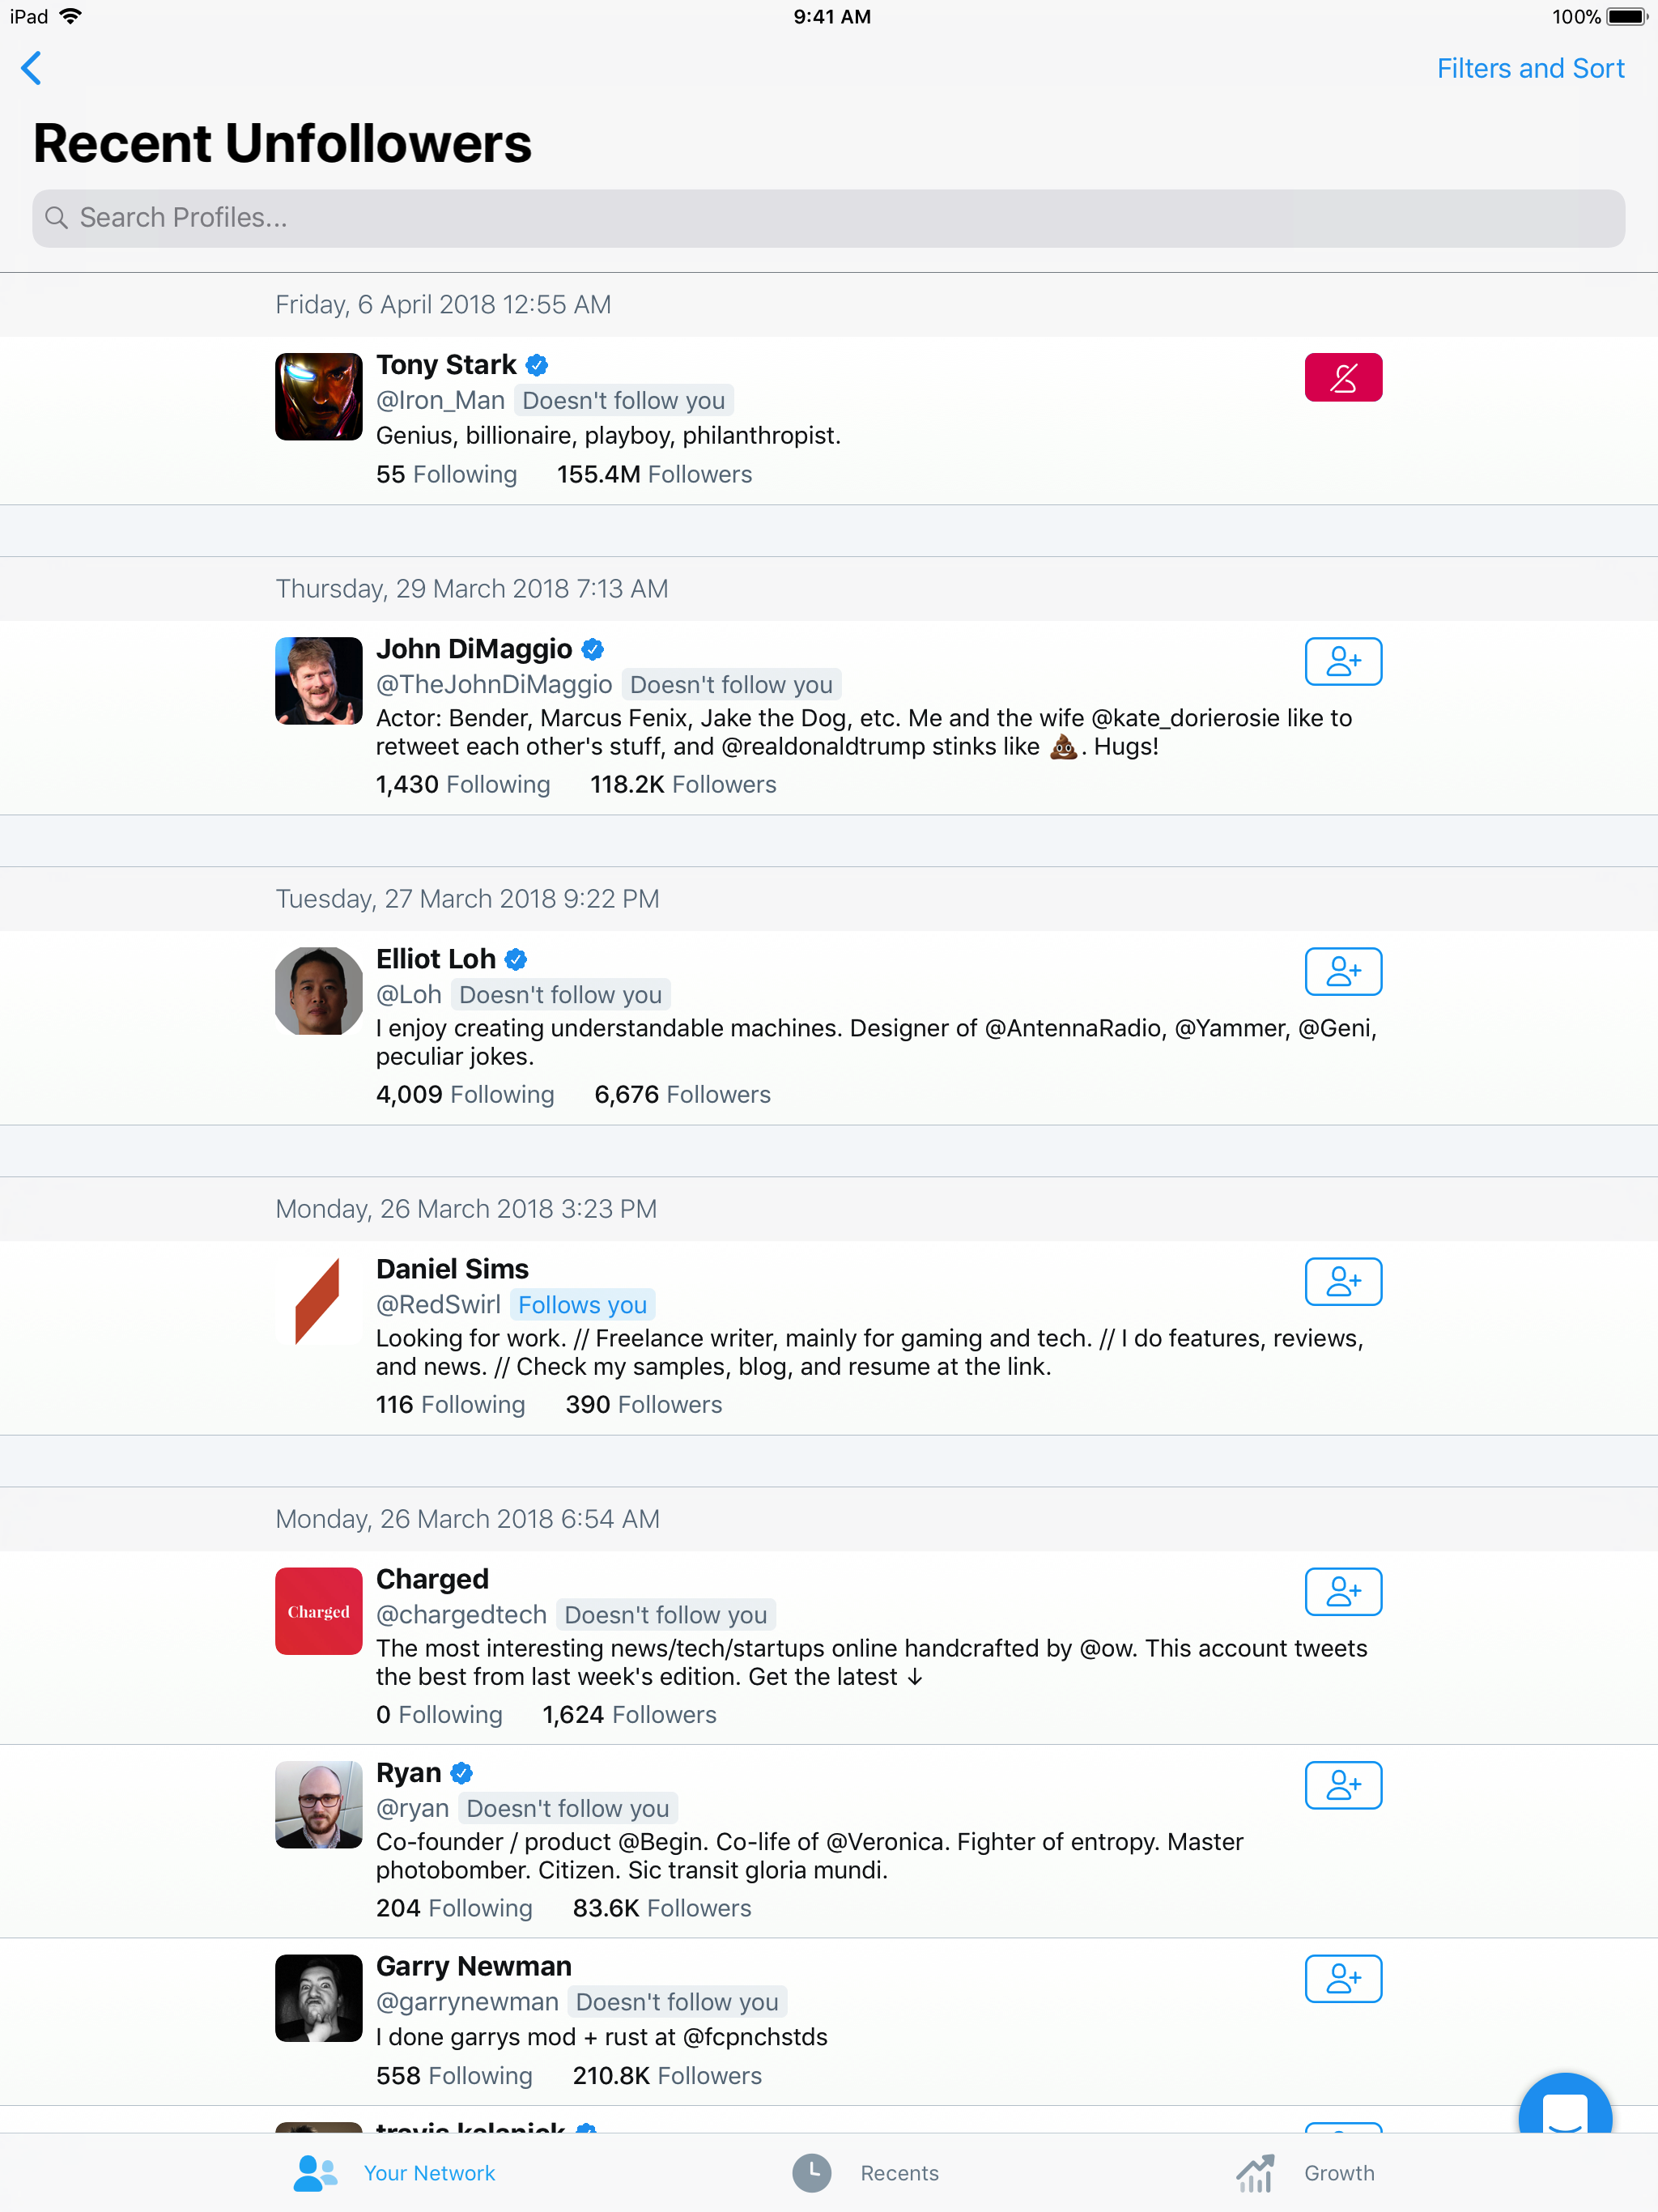
Task: Open Filters and Sort options
Action: click(1530, 69)
